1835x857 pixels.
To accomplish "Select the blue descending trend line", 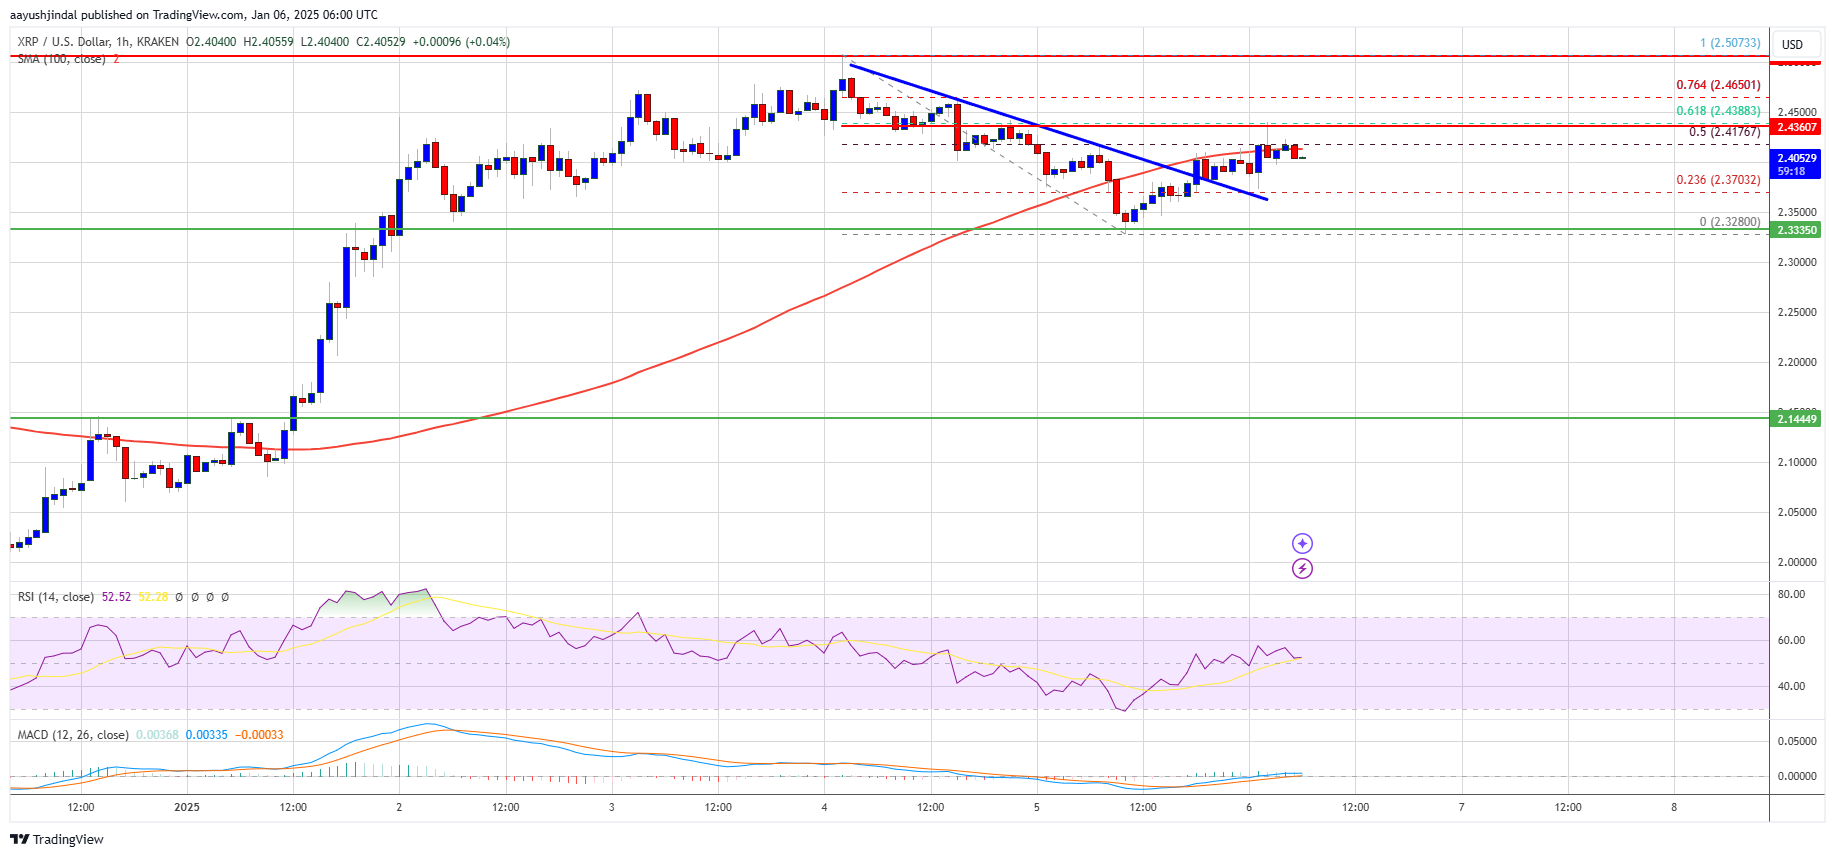I will point(1058,132).
